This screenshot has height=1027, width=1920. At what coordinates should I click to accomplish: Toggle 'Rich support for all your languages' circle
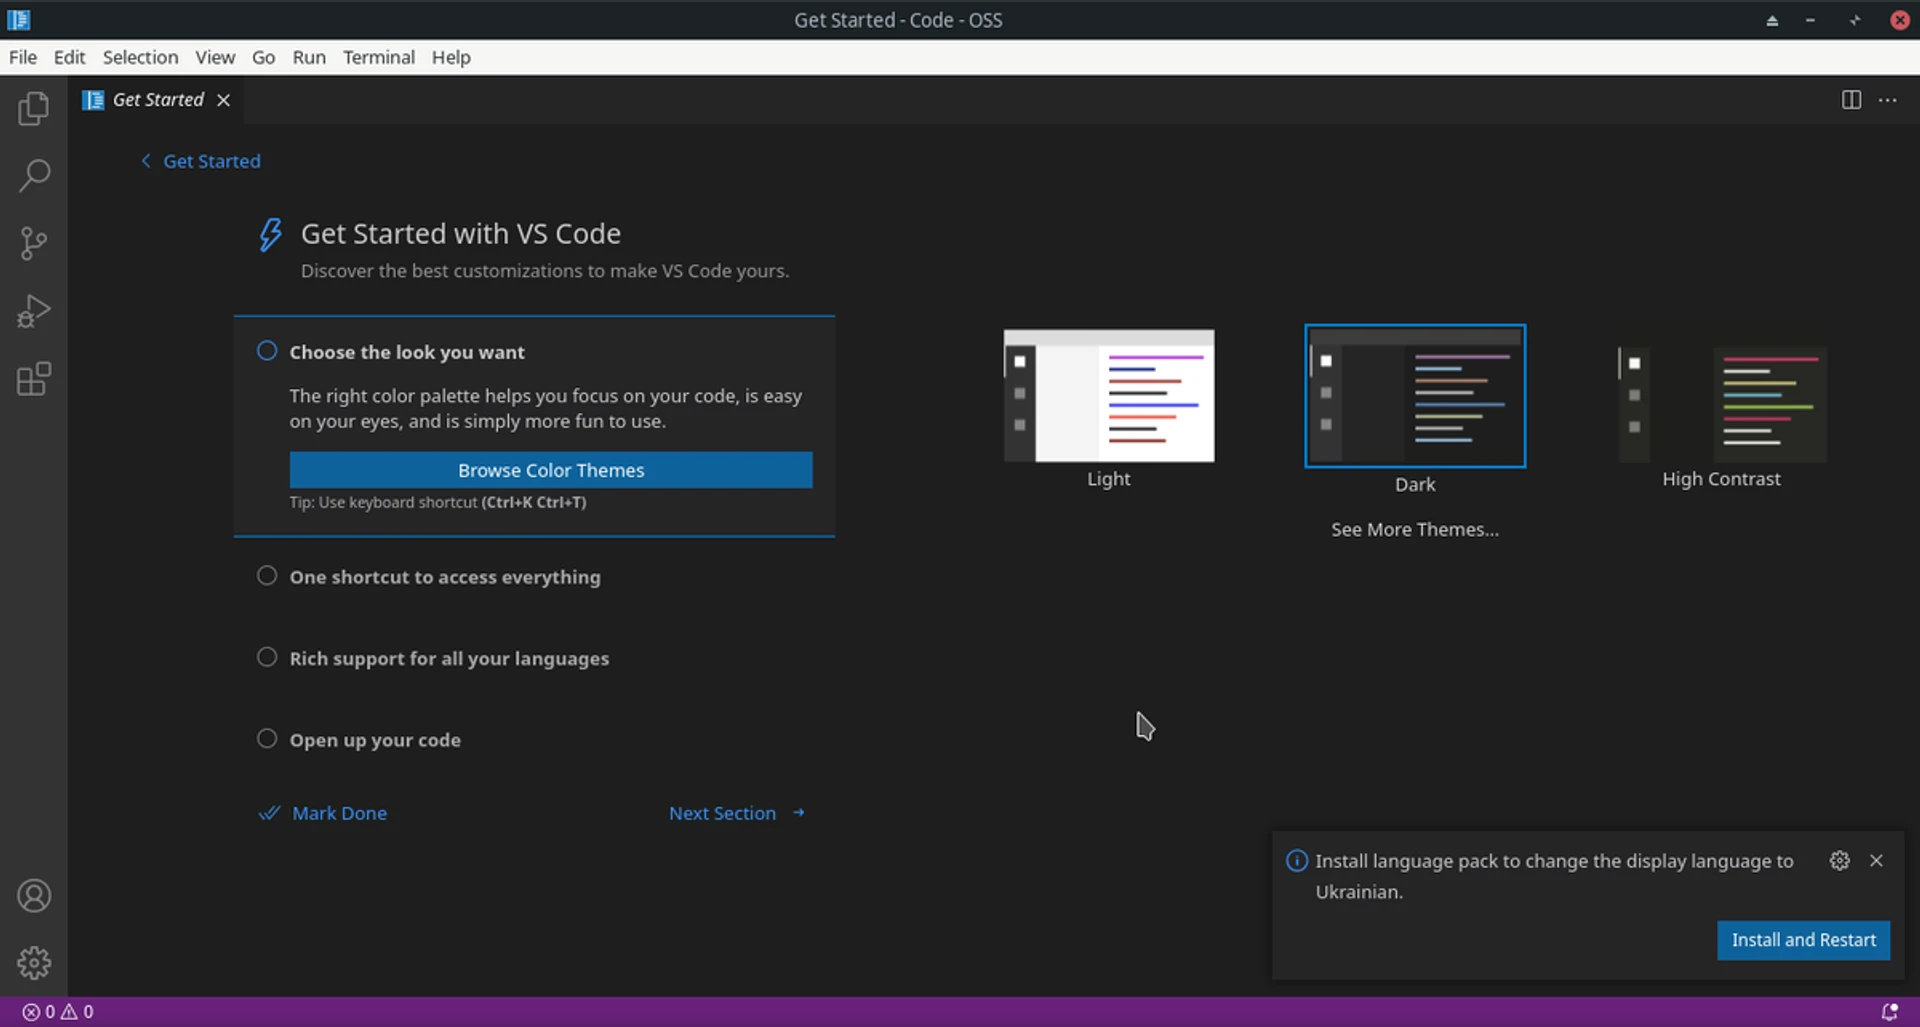point(267,657)
